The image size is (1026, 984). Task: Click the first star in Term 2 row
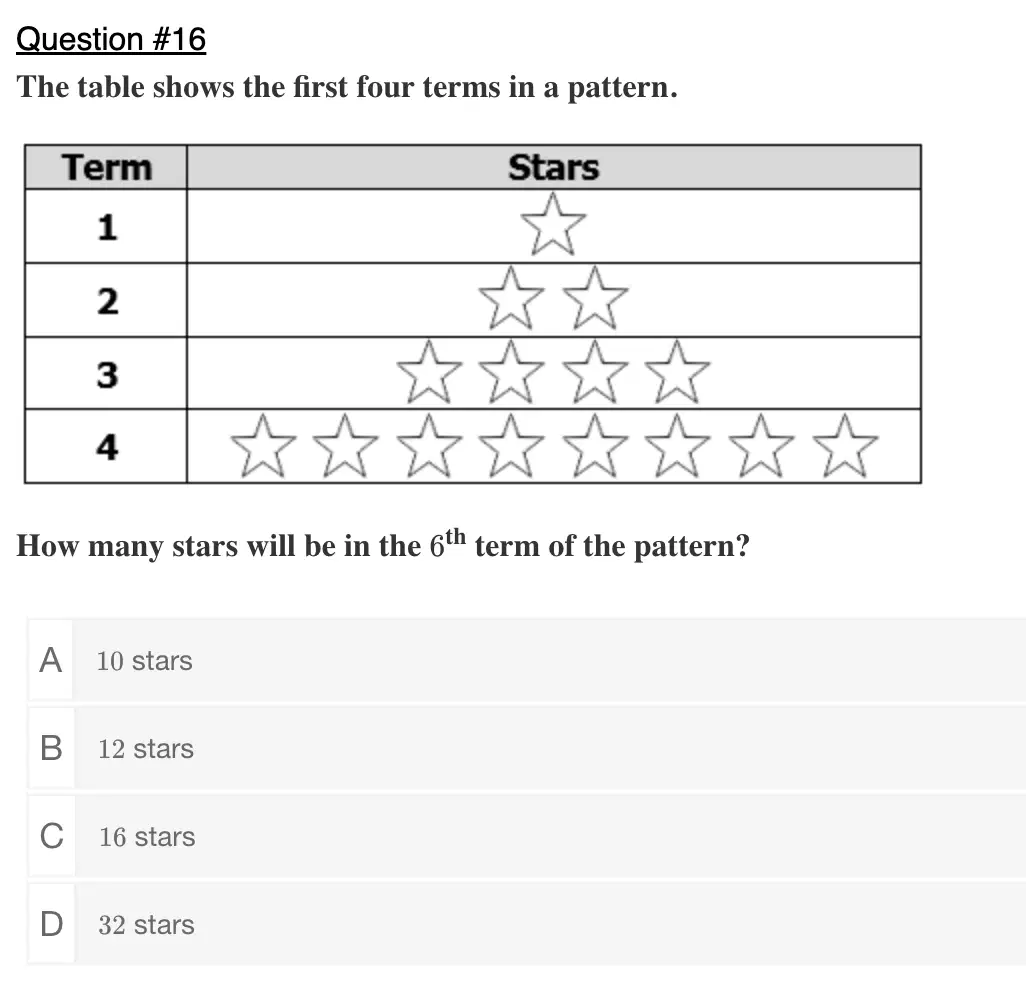click(x=511, y=298)
